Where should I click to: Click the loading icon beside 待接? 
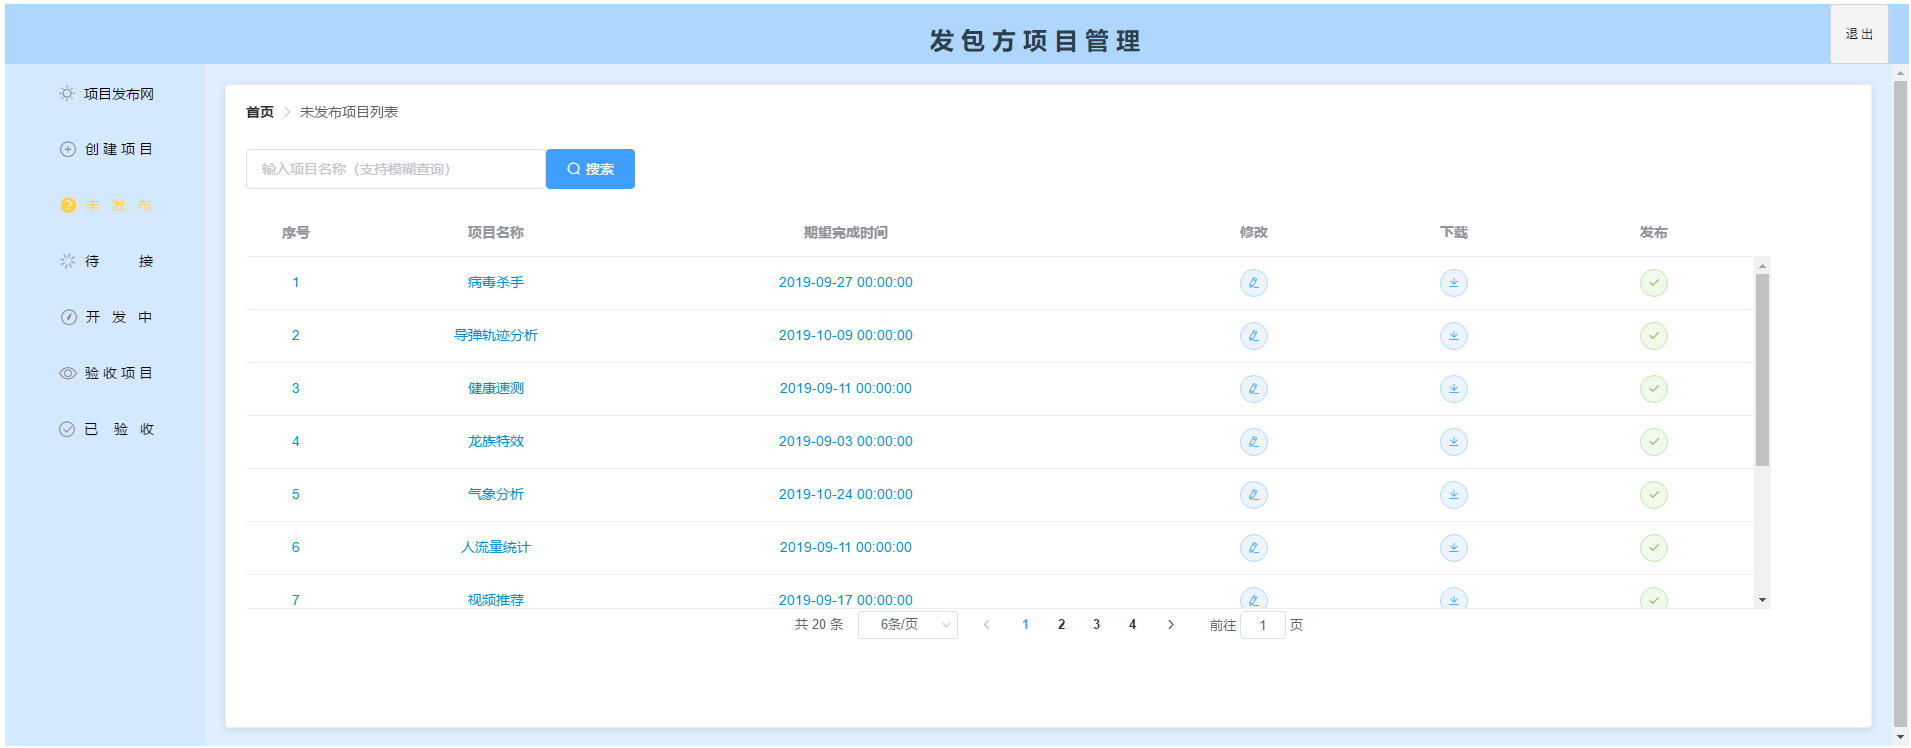click(67, 261)
